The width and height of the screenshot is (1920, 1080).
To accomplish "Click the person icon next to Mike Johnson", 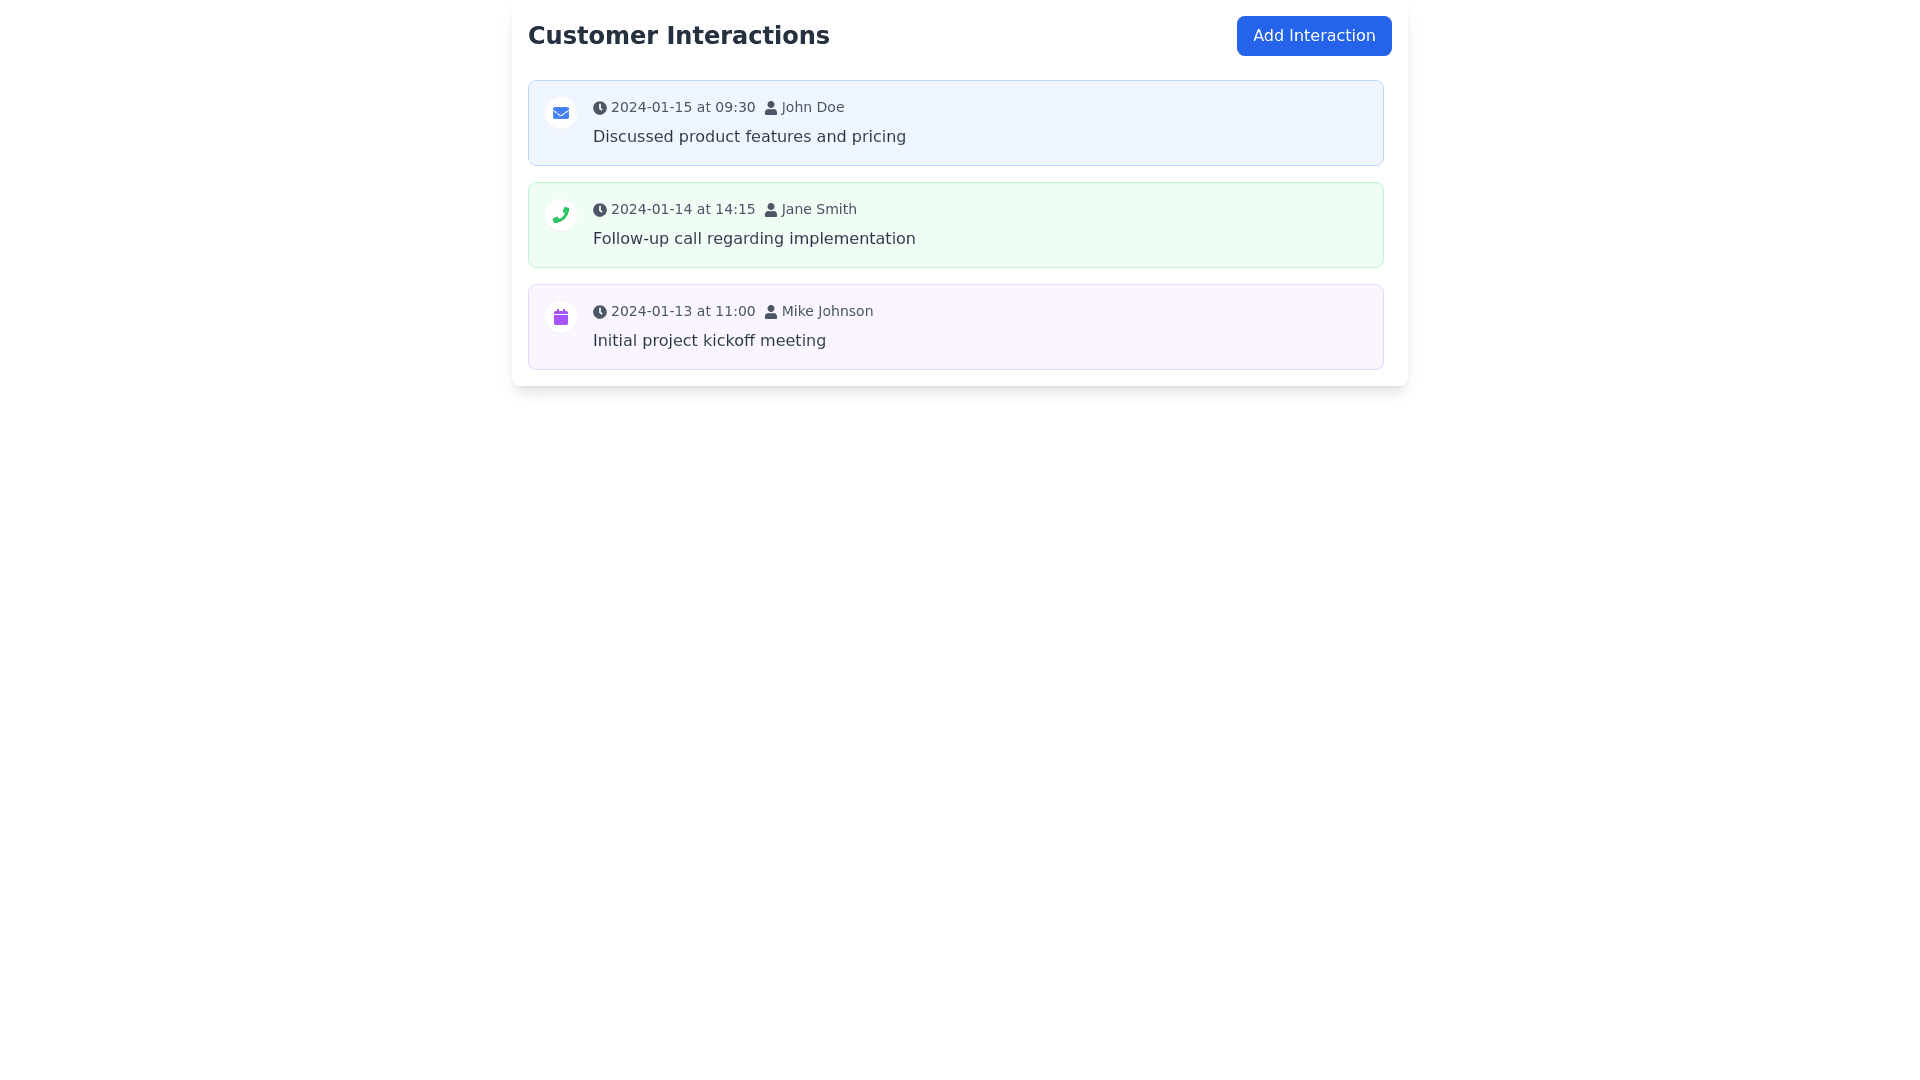I will pyautogui.click(x=770, y=312).
